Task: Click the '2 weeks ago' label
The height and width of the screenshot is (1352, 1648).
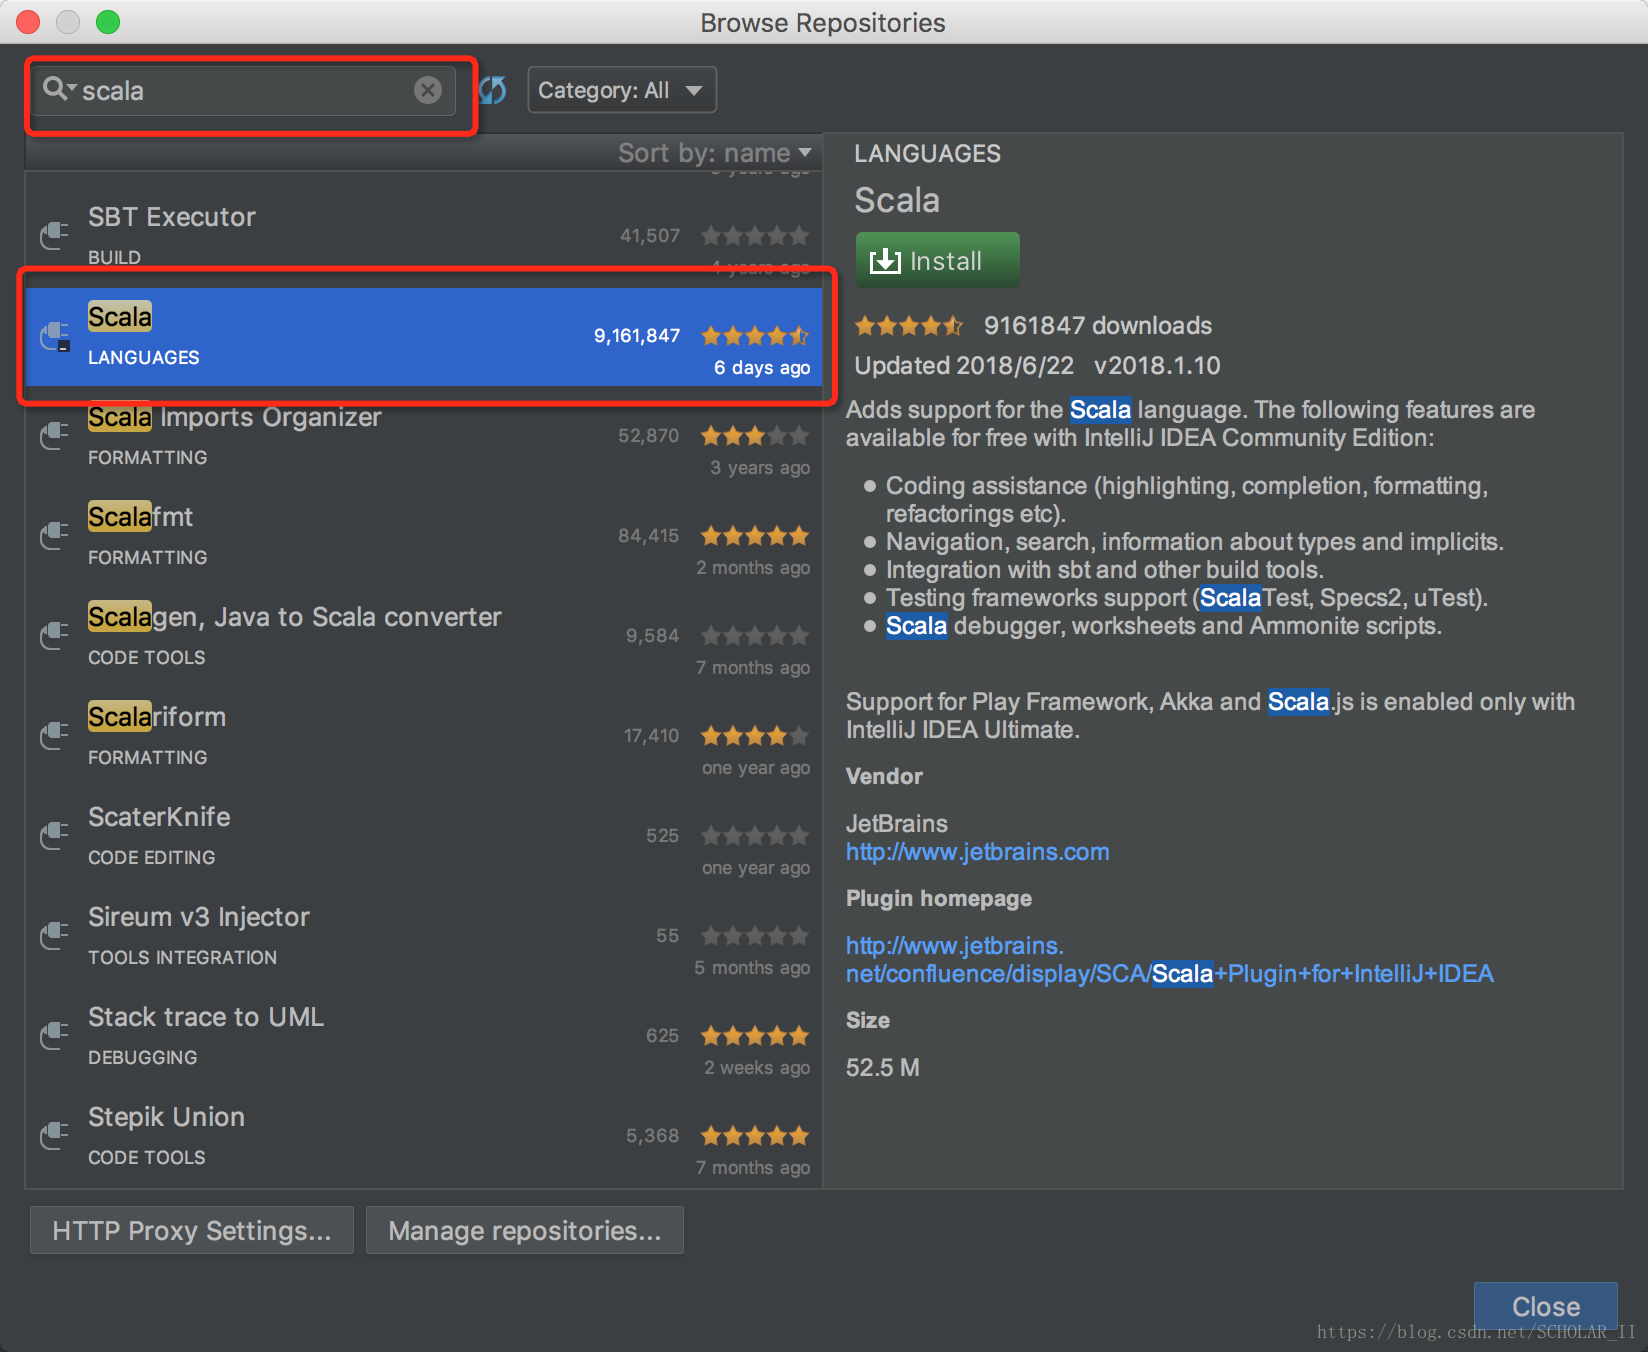Action: pyautogui.click(x=757, y=1067)
